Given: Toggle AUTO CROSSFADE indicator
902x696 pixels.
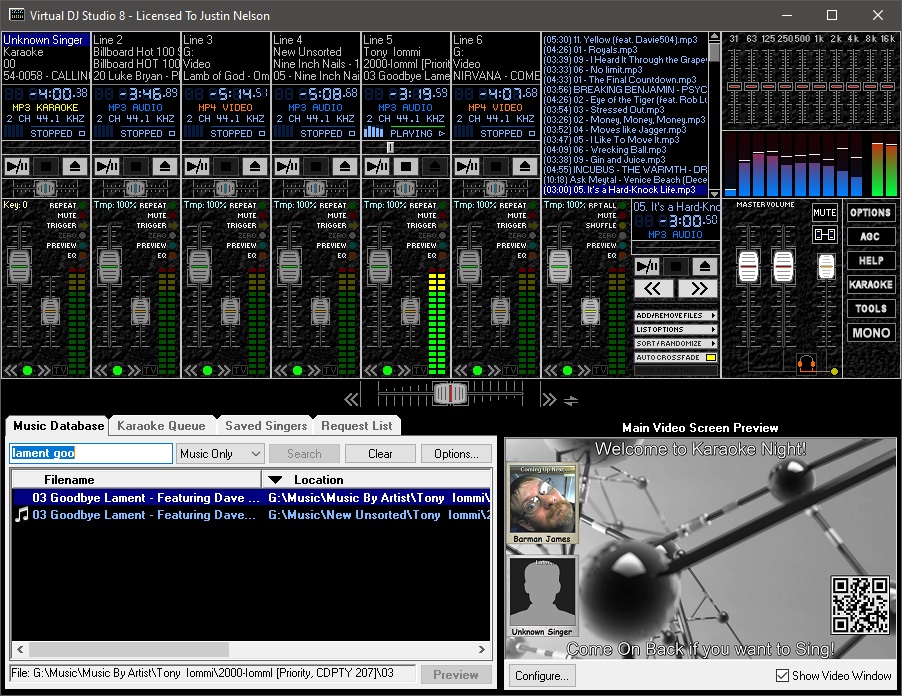Looking at the screenshot, I should point(710,357).
